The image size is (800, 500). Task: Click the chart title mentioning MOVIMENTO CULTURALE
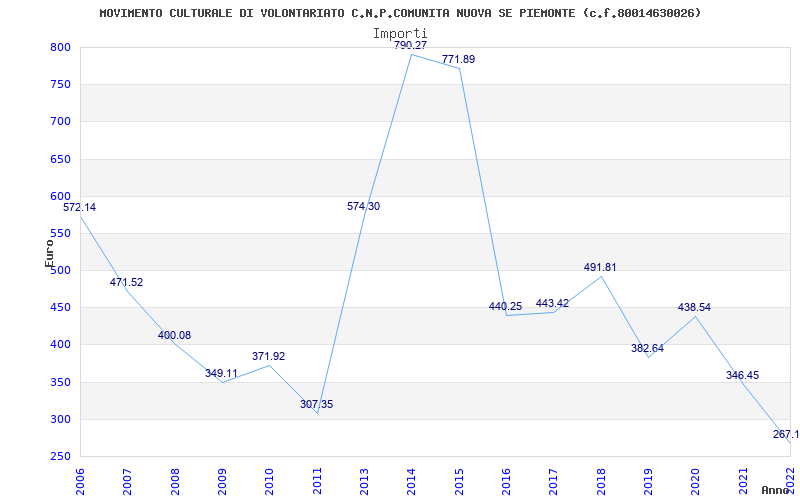pos(401,13)
